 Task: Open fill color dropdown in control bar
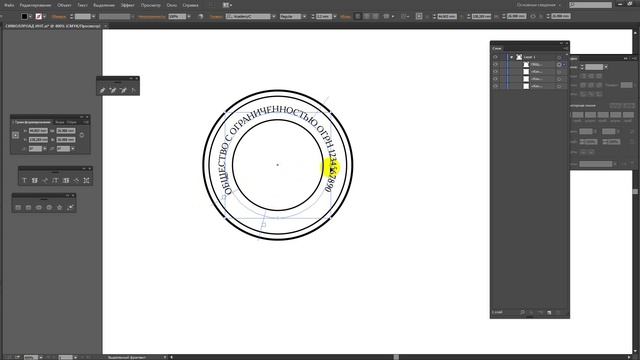click(31, 17)
